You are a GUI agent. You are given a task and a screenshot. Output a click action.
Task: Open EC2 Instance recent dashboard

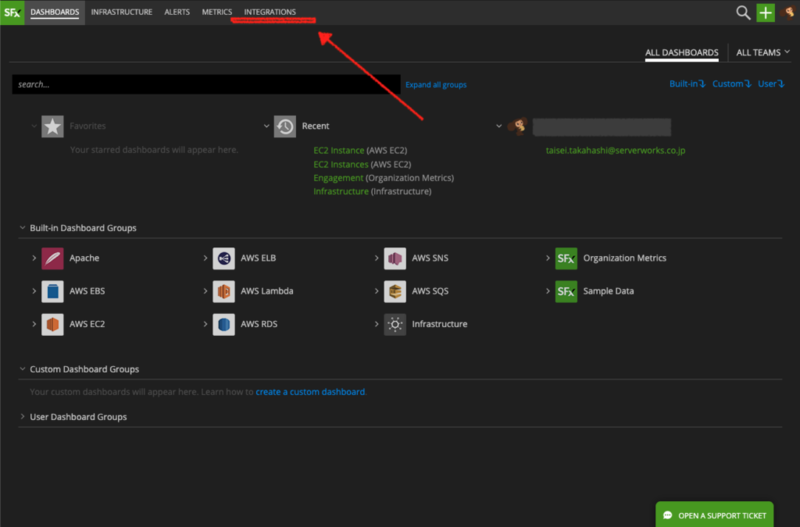click(x=339, y=150)
